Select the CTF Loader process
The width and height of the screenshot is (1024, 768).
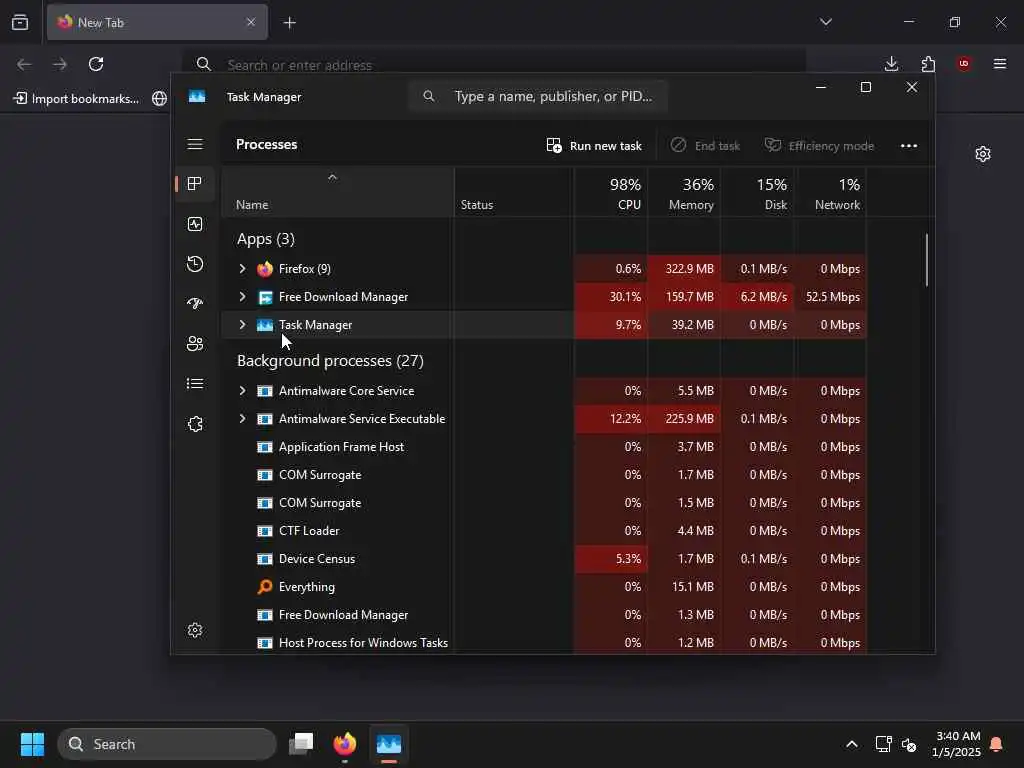543,531
